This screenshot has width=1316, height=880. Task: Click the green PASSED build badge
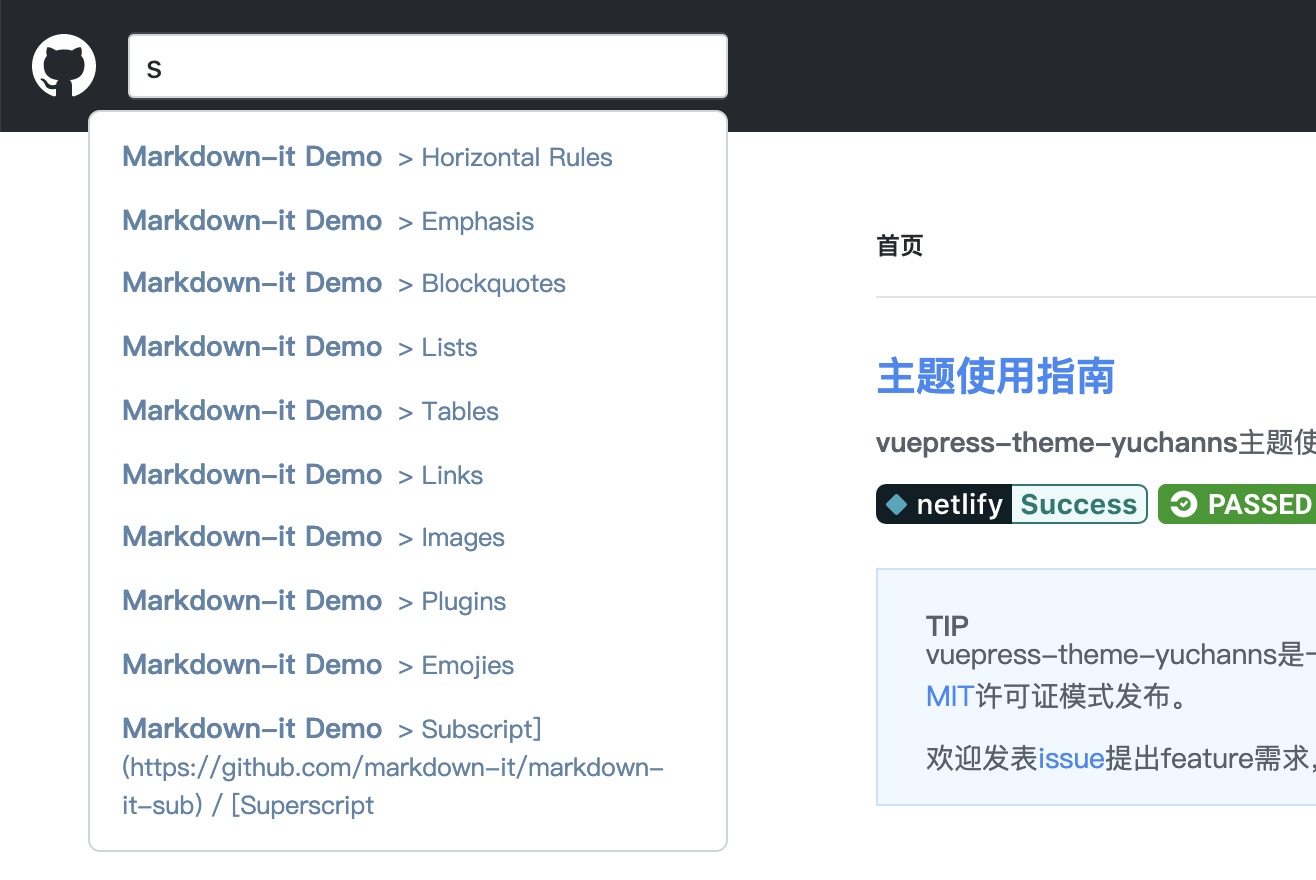[1237, 504]
